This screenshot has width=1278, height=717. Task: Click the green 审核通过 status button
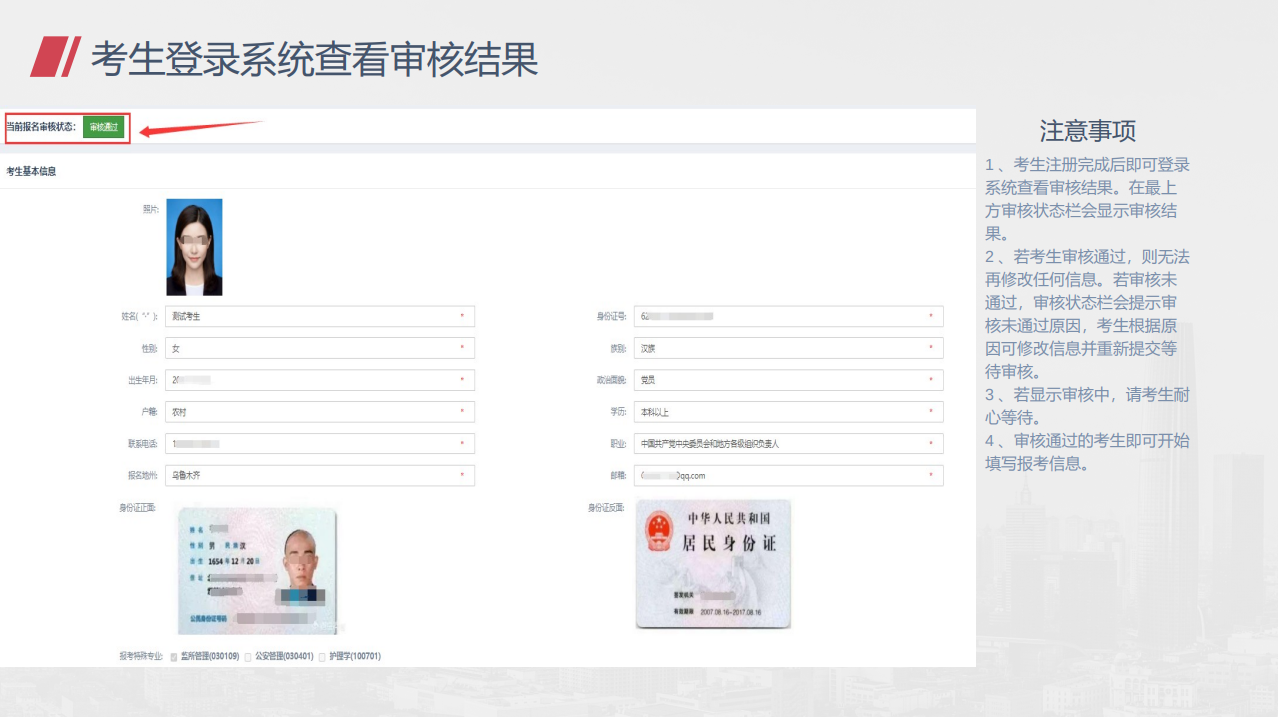[103, 127]
